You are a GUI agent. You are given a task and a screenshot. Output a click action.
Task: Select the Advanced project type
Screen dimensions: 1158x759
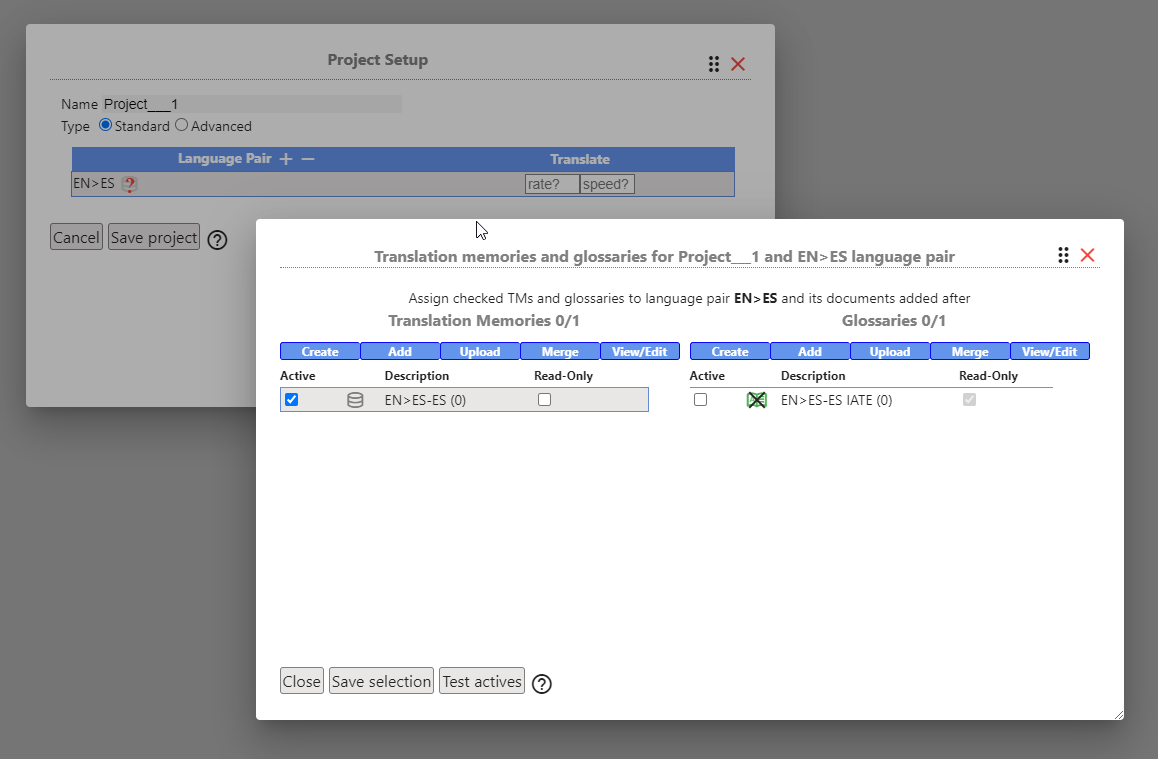tap(182, 125)
